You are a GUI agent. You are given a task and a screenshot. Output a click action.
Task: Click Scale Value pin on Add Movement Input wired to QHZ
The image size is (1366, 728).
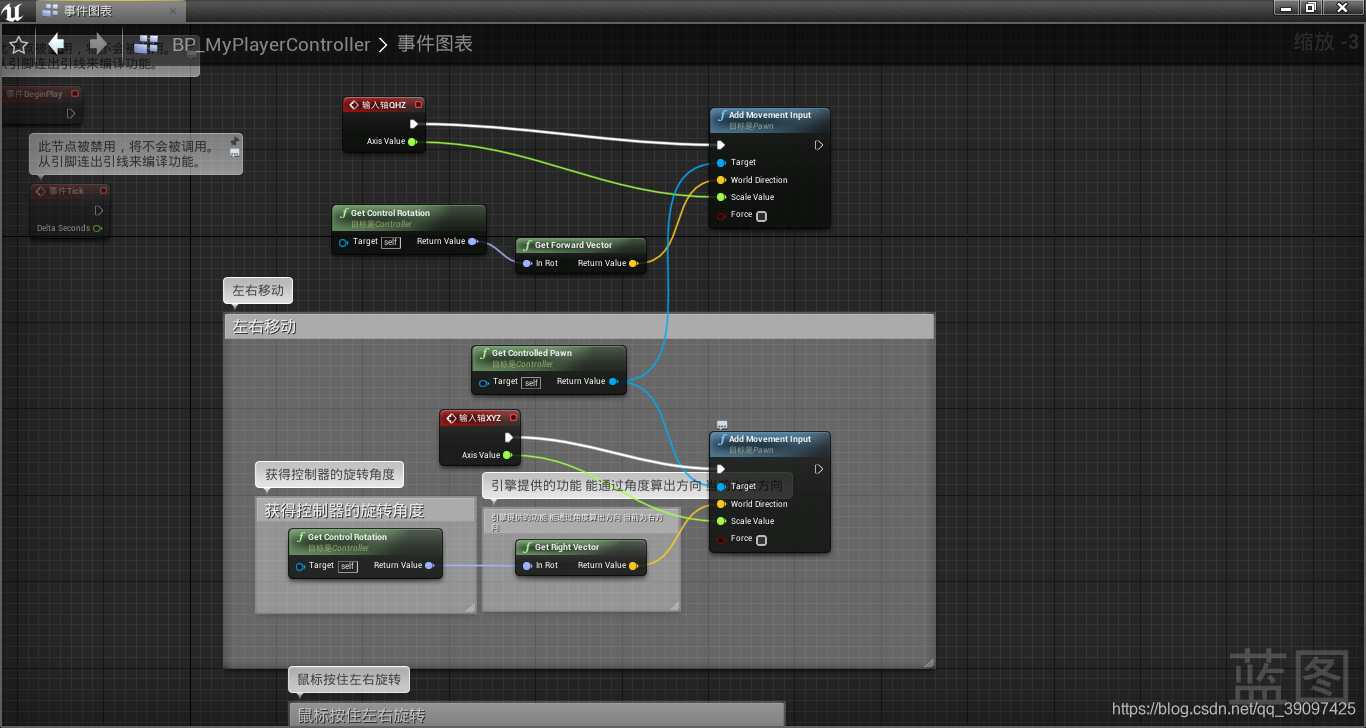pos(721,197)
